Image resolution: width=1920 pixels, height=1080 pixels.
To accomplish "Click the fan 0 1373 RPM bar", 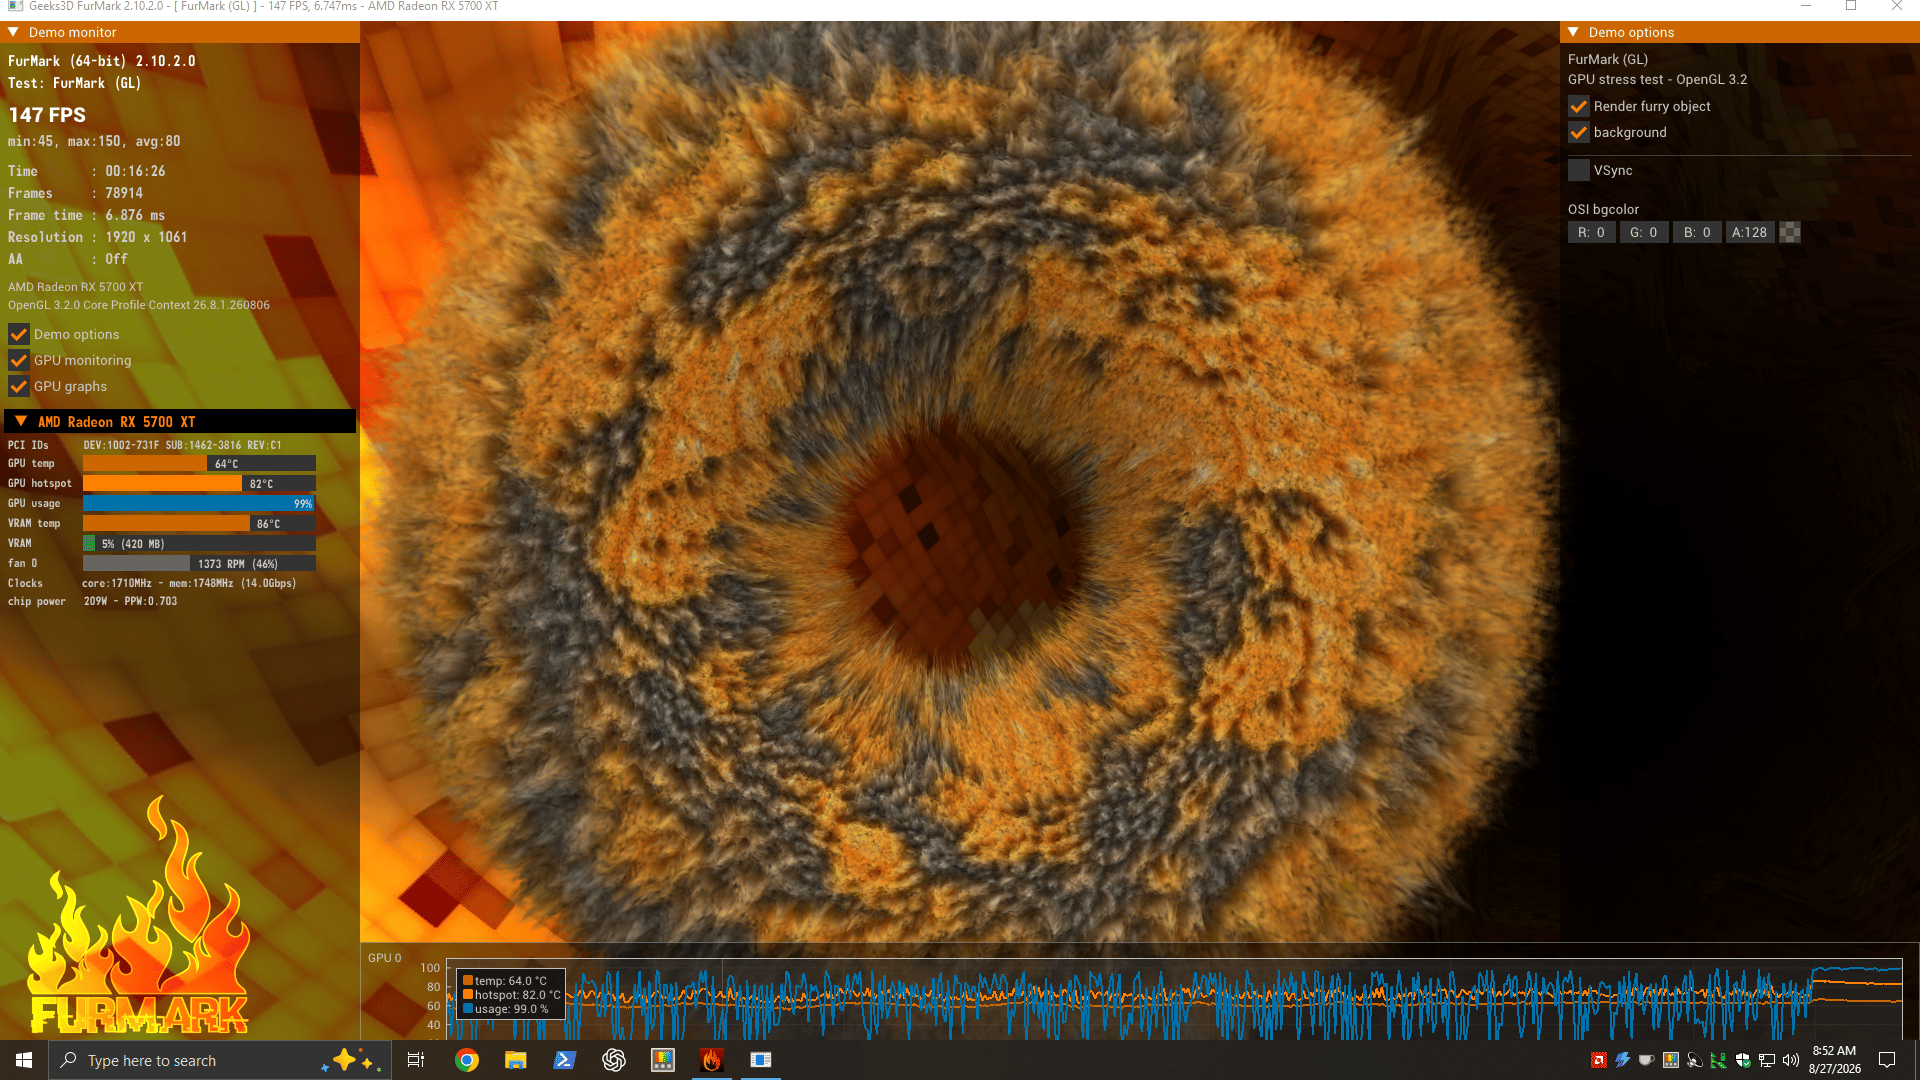I will (199, 563).
